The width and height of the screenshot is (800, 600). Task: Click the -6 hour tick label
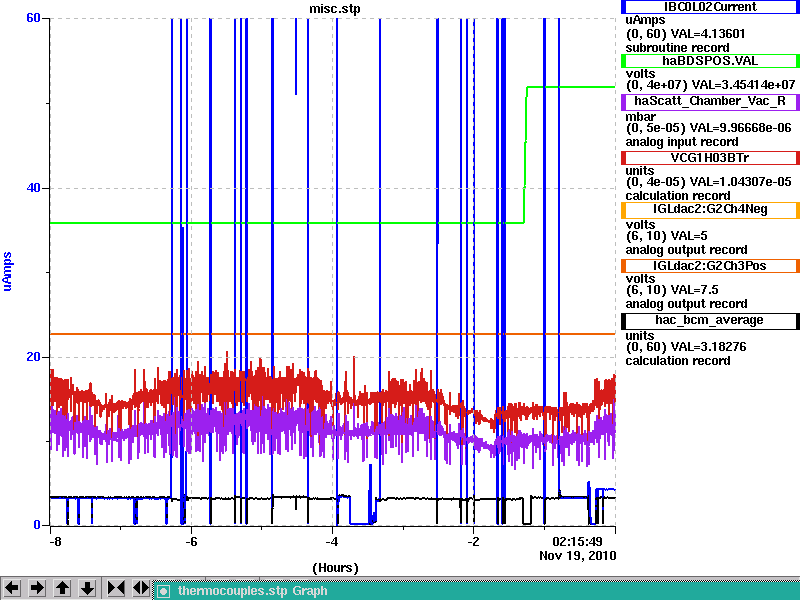[191, 542]
